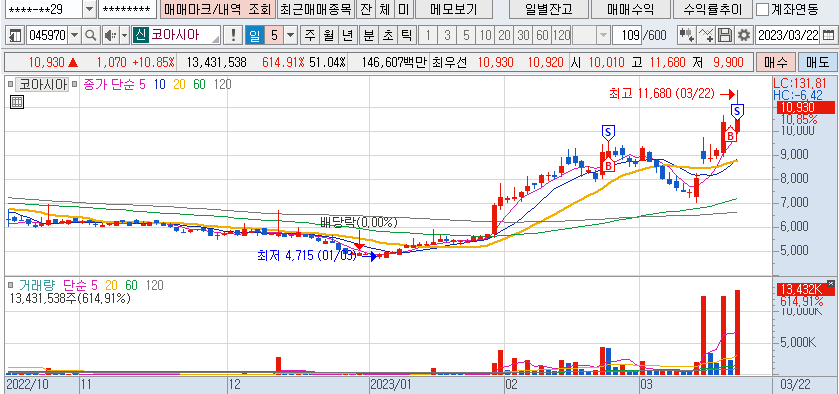Select the 120 interval button
This screenshot has height=394, width=839.
(x=561, y=36)
